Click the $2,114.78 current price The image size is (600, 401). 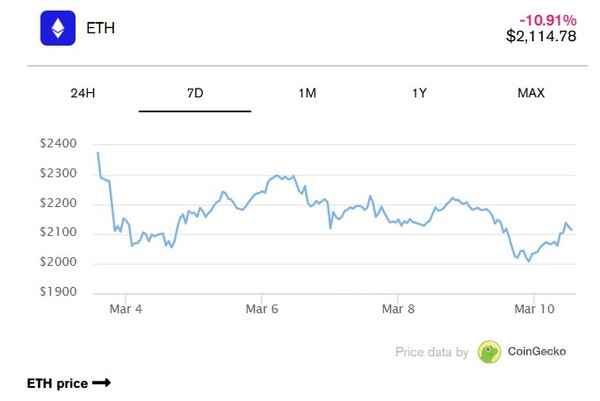pos(541,38)
